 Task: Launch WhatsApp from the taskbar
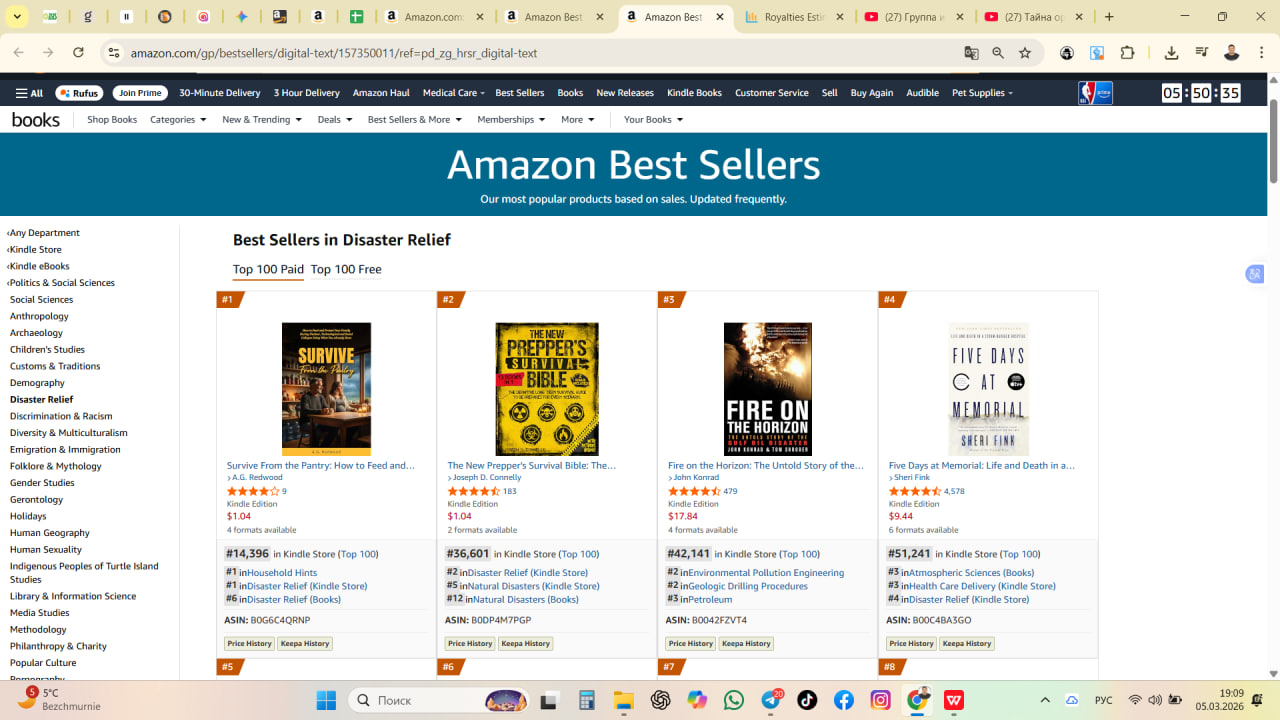tap(734, 700)
